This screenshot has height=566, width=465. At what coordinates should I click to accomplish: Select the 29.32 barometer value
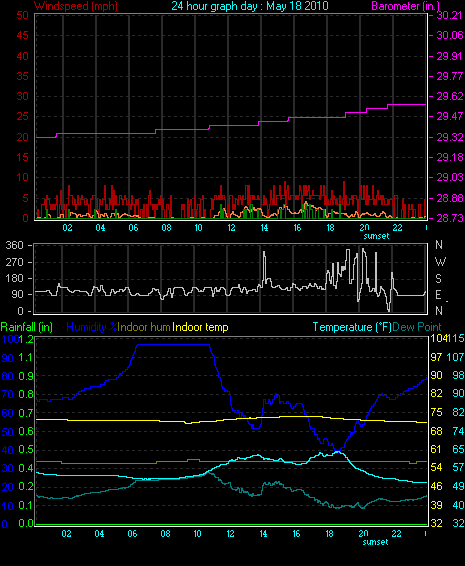click(x=449, y=137)
